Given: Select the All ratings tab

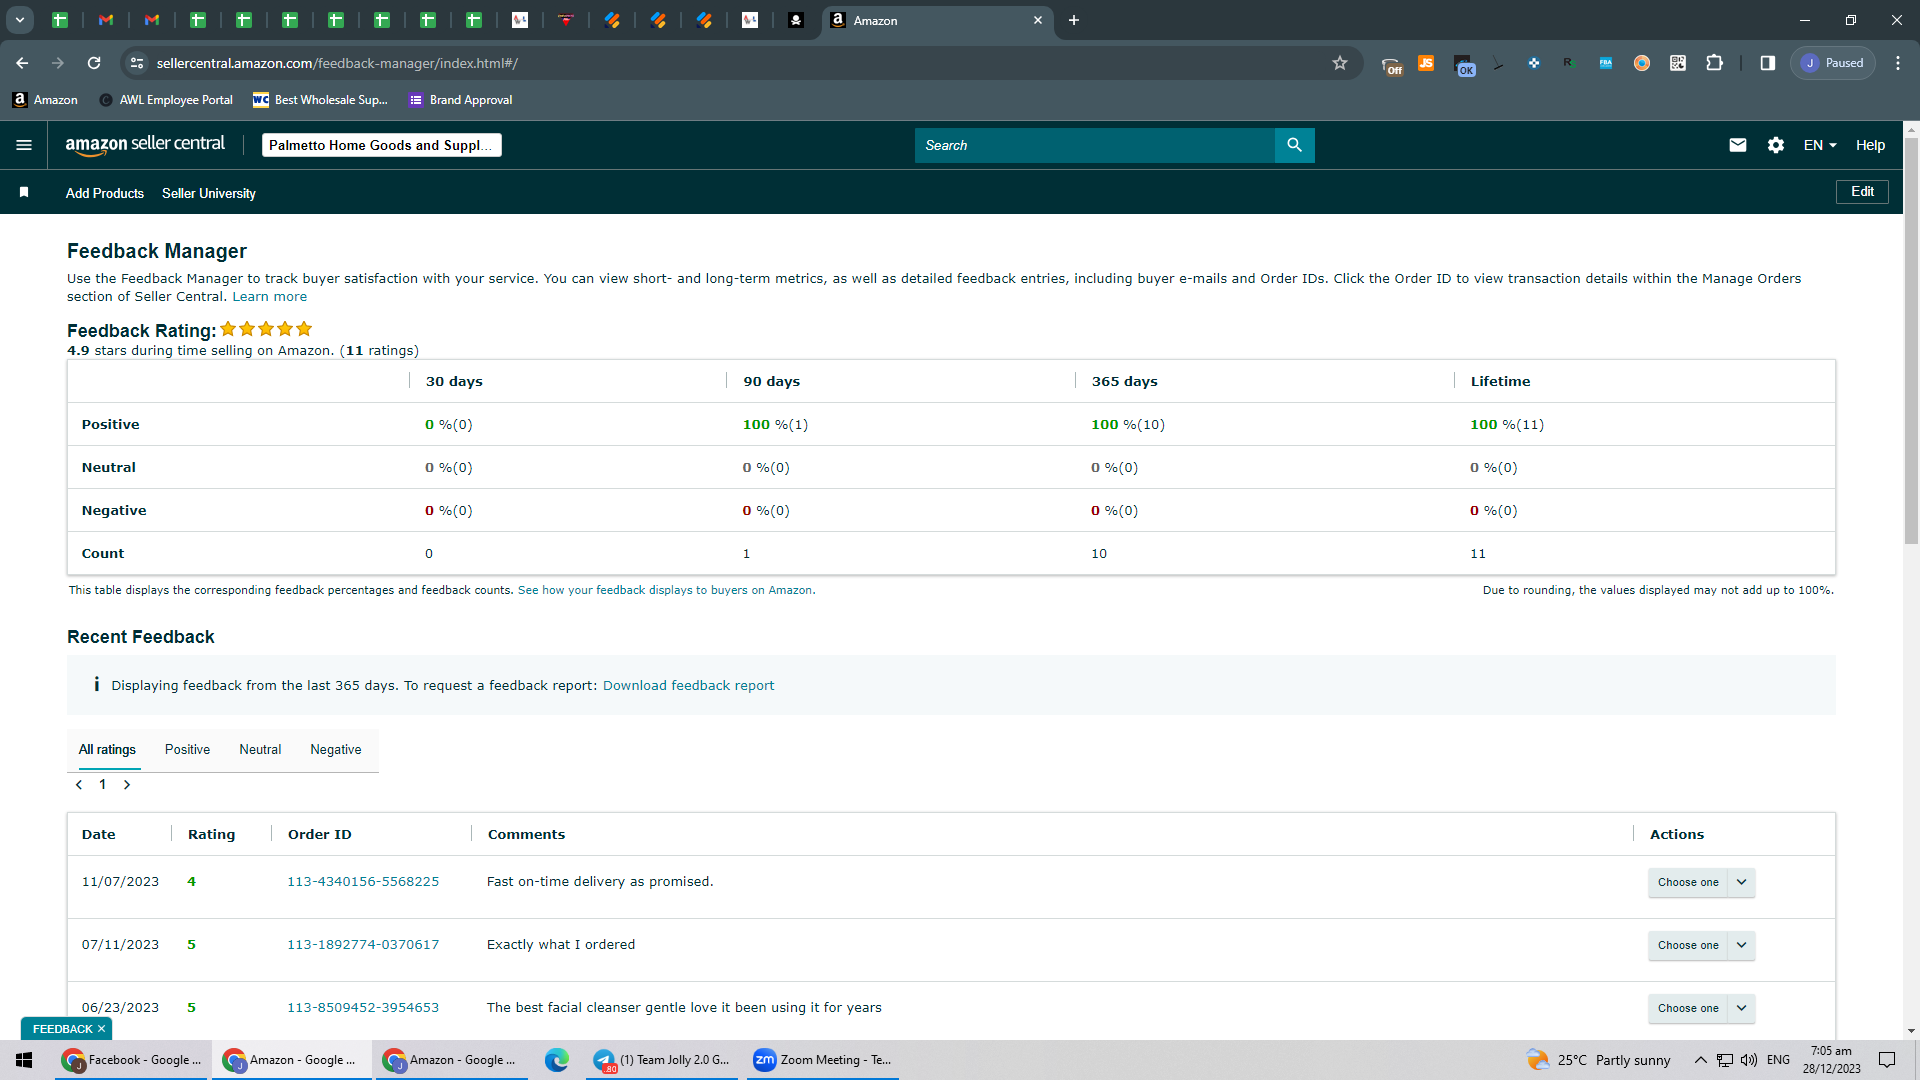Looking at the screenshot, I should [107, 749].
